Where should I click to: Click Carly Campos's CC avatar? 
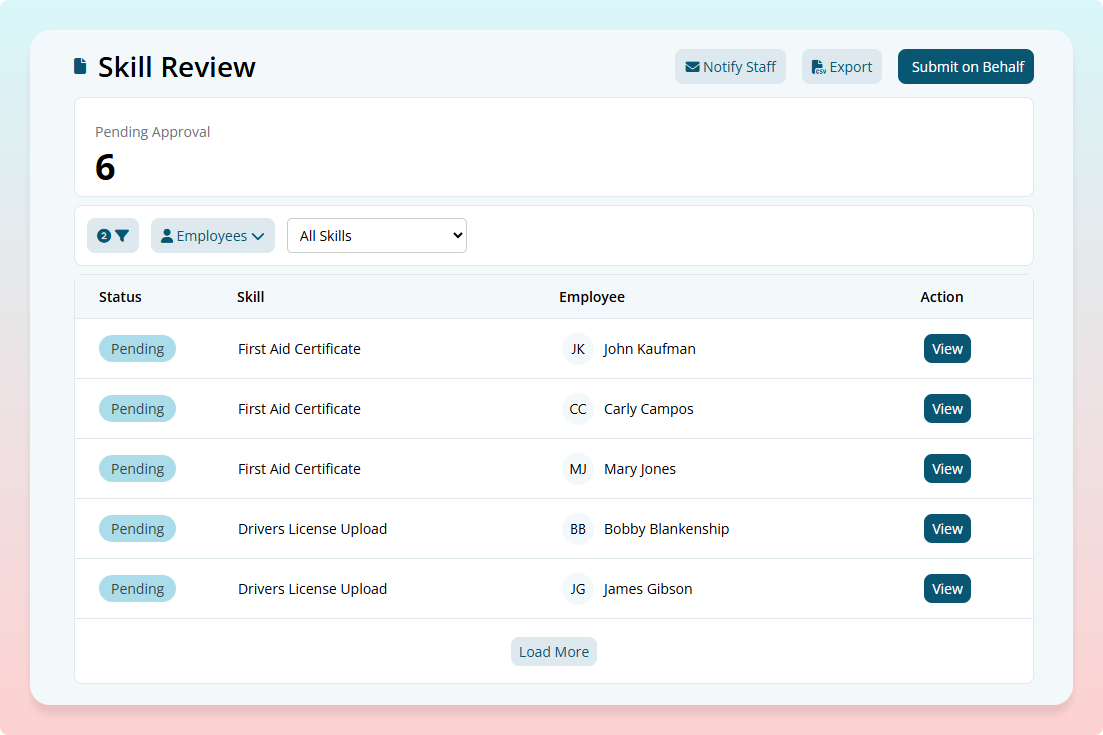point(577,408)
